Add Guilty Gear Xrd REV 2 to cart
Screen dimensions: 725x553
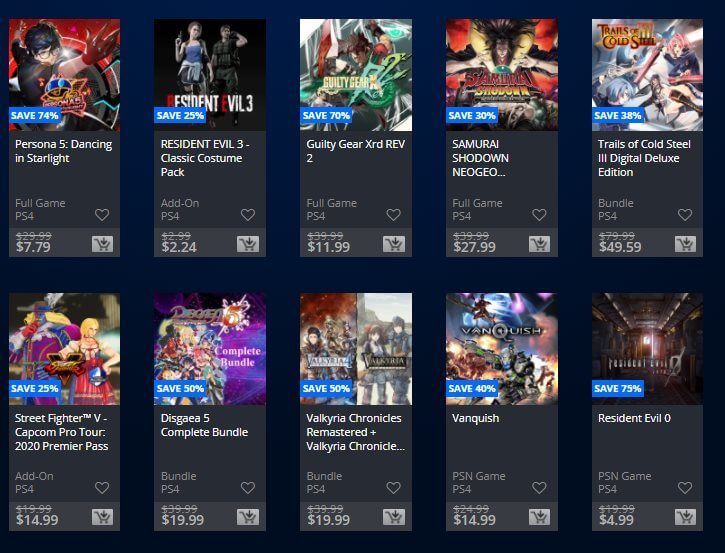click(x=394, y=244)
